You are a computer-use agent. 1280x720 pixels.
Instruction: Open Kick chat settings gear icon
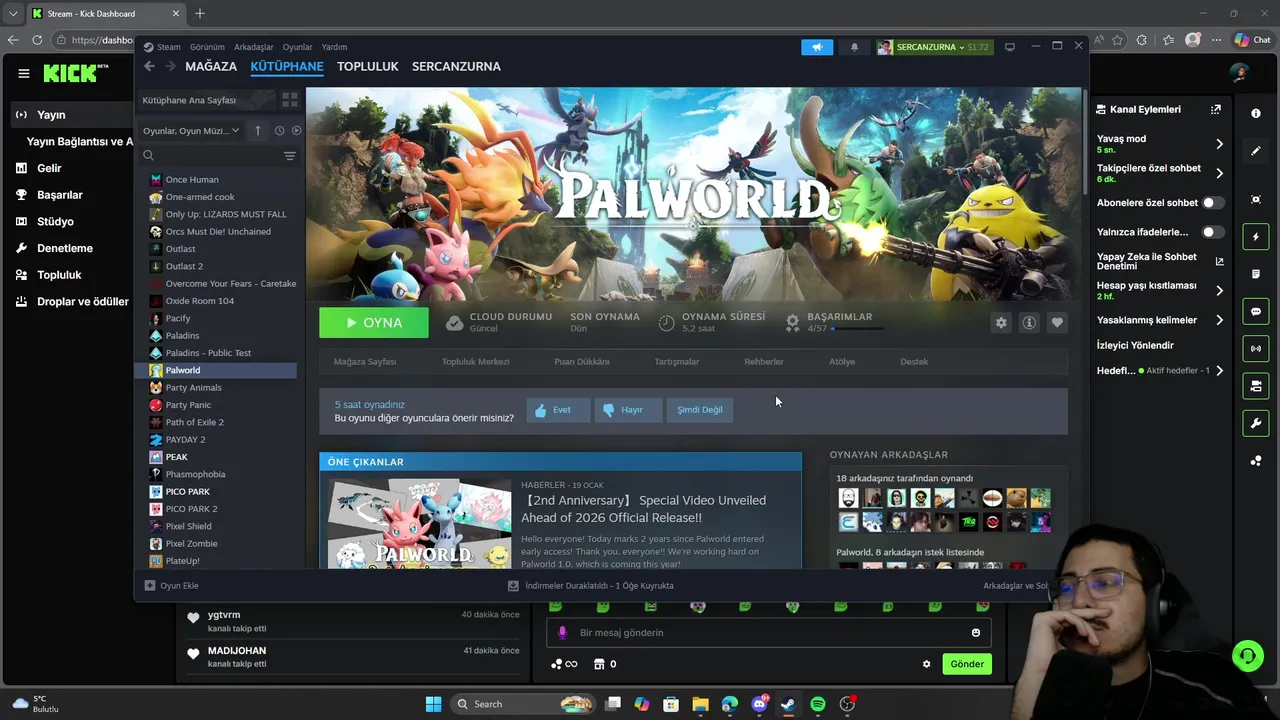(x=926, y=664)
